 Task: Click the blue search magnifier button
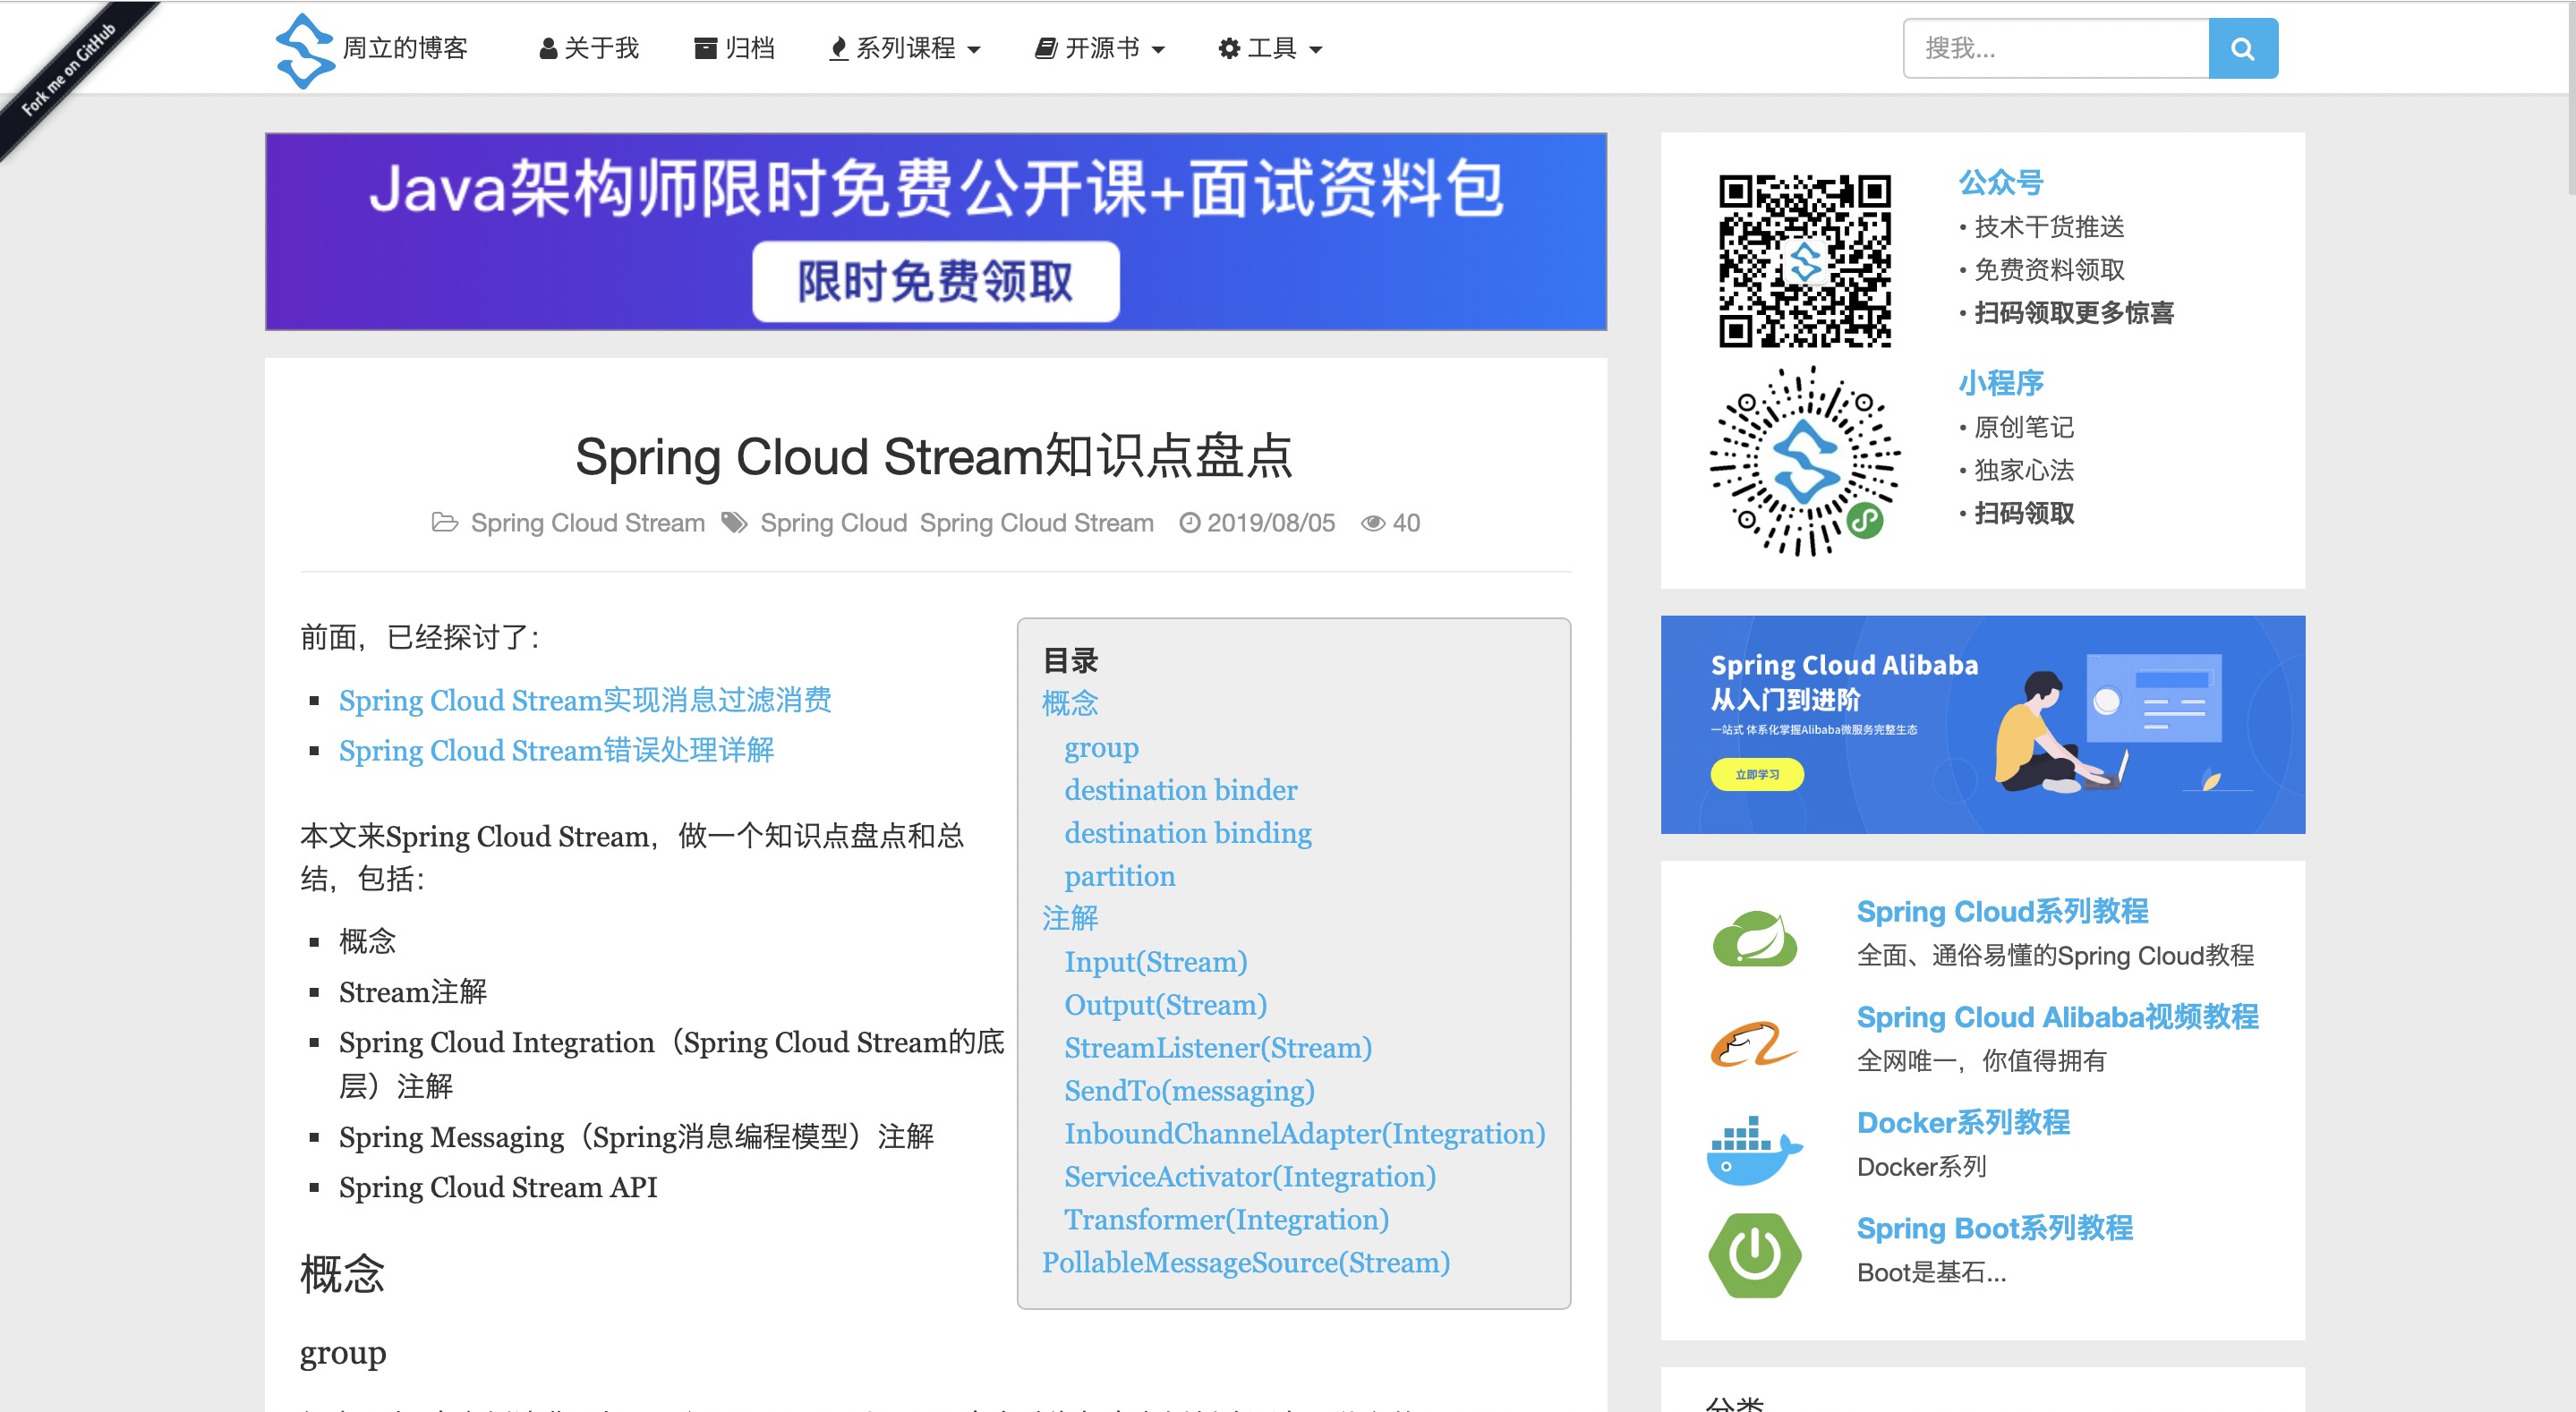coord(2242,48)
